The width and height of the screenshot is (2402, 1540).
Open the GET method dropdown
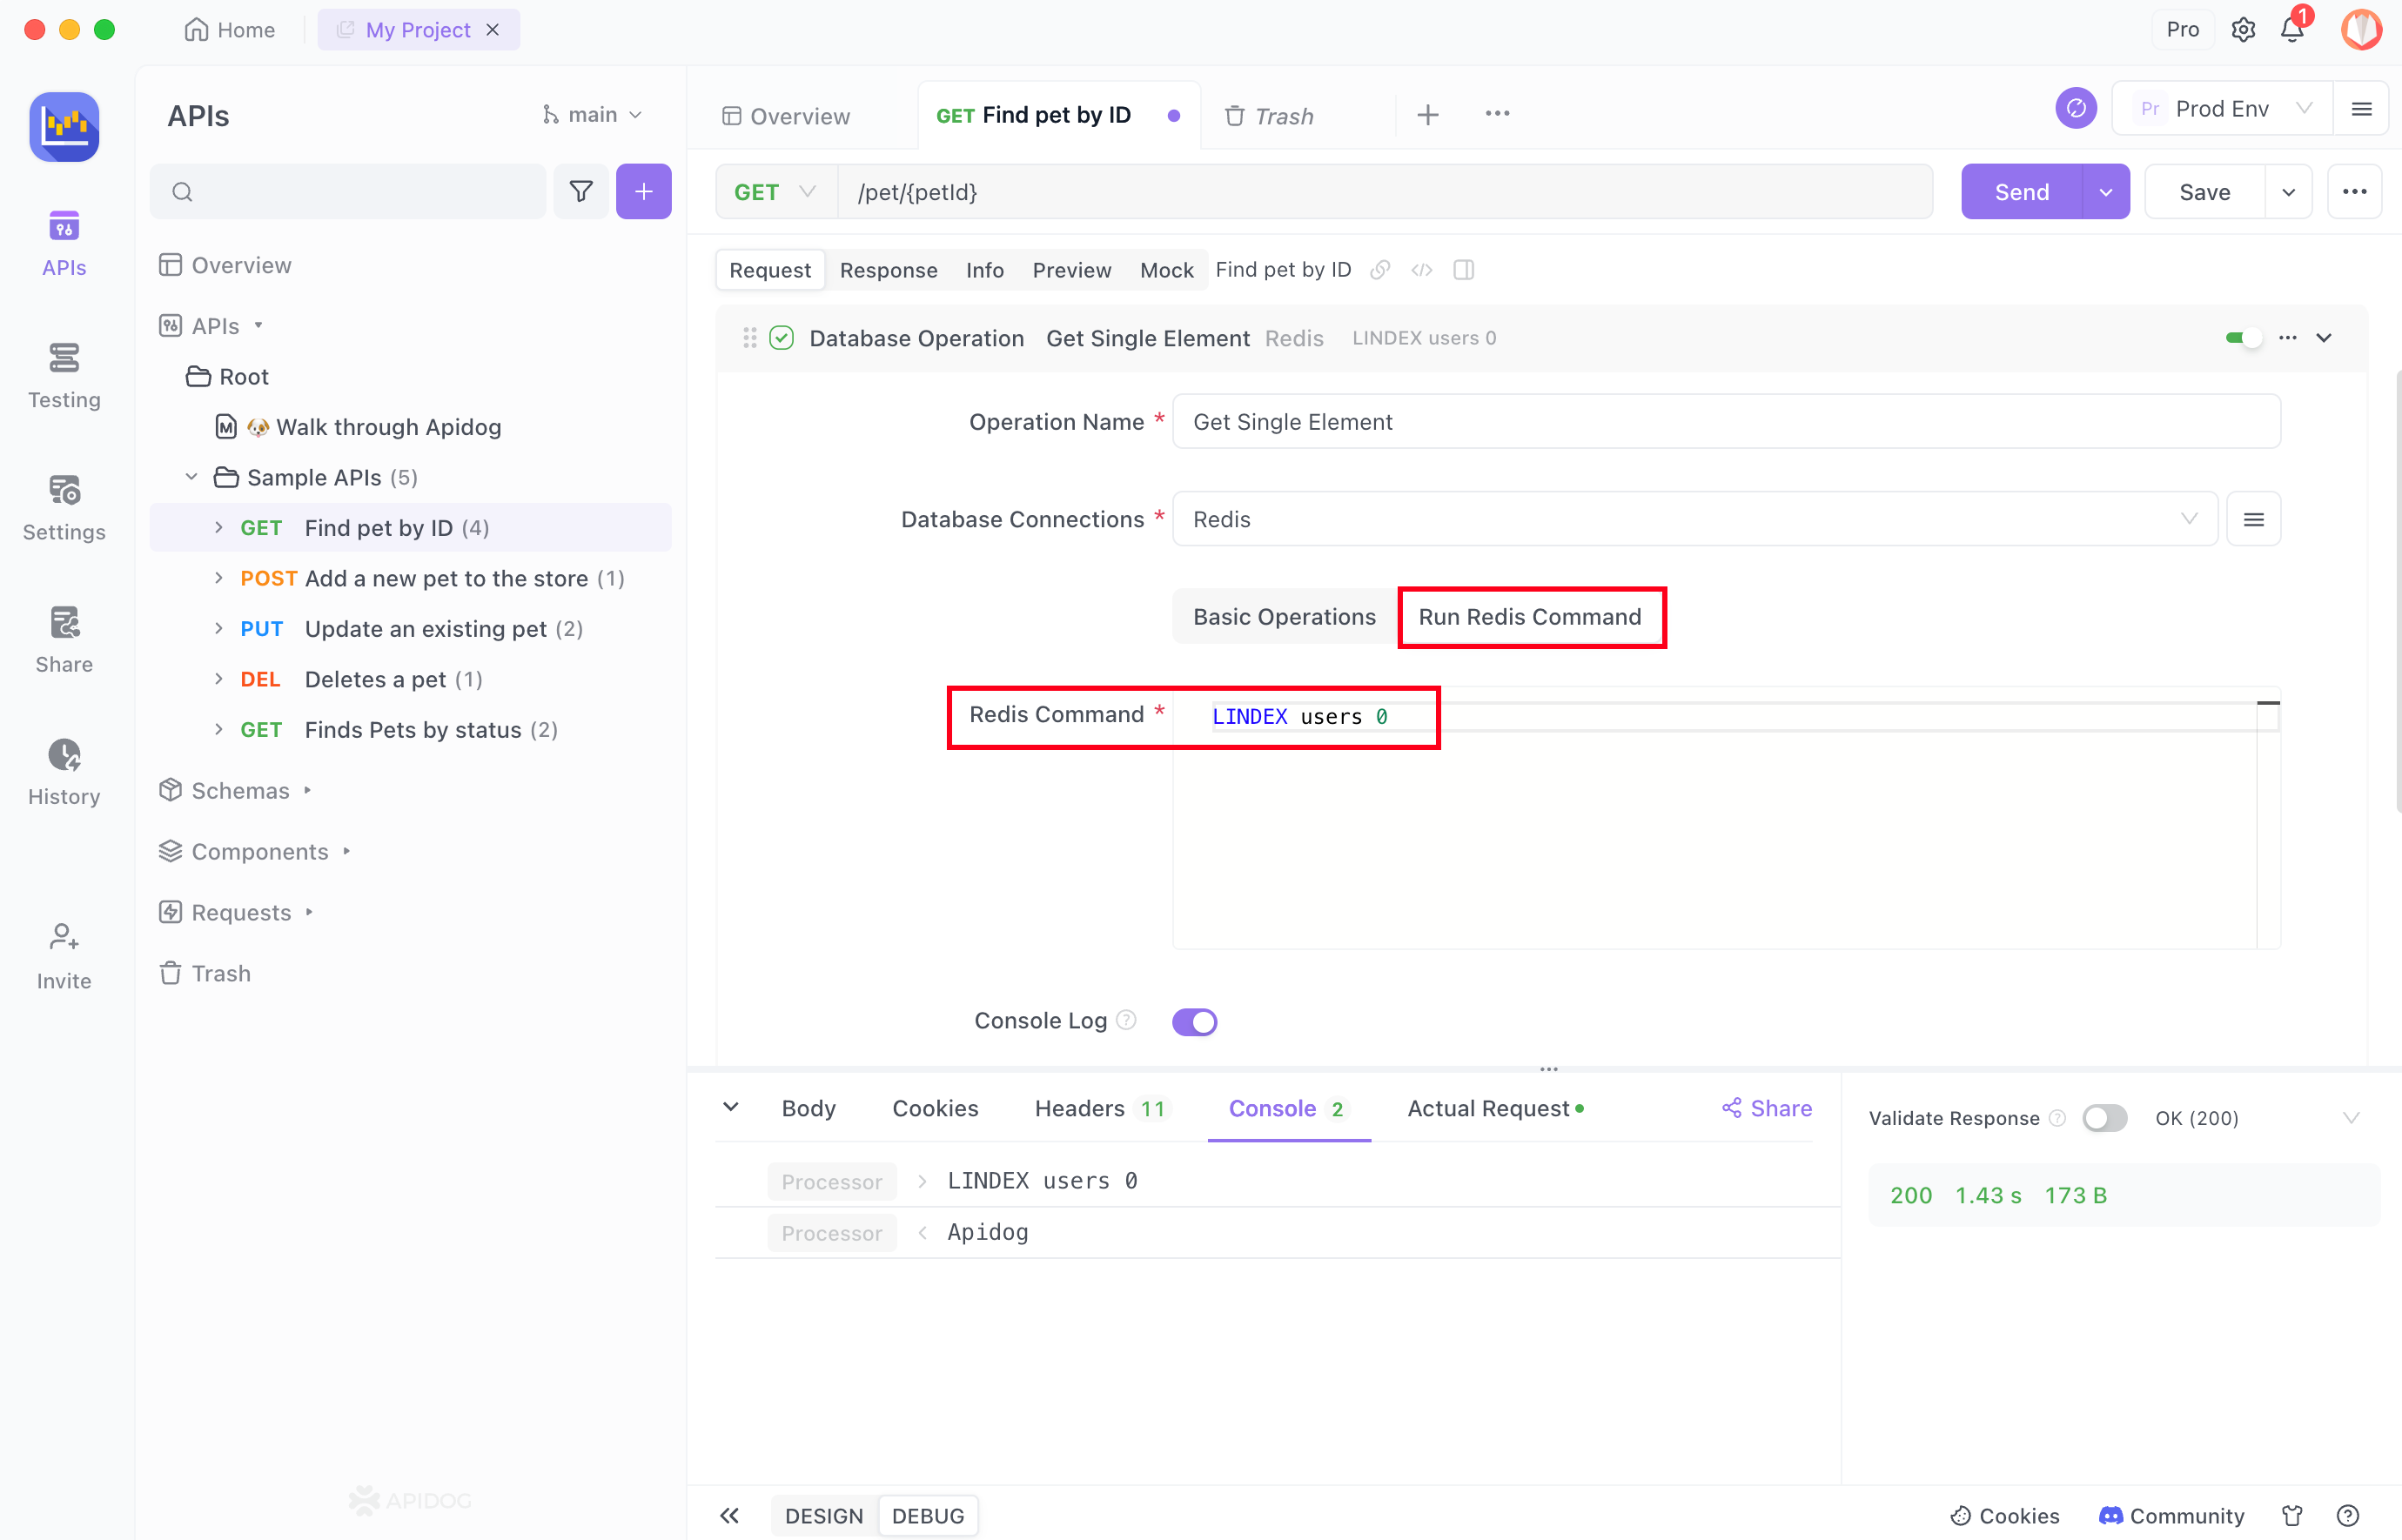[775, 191]
